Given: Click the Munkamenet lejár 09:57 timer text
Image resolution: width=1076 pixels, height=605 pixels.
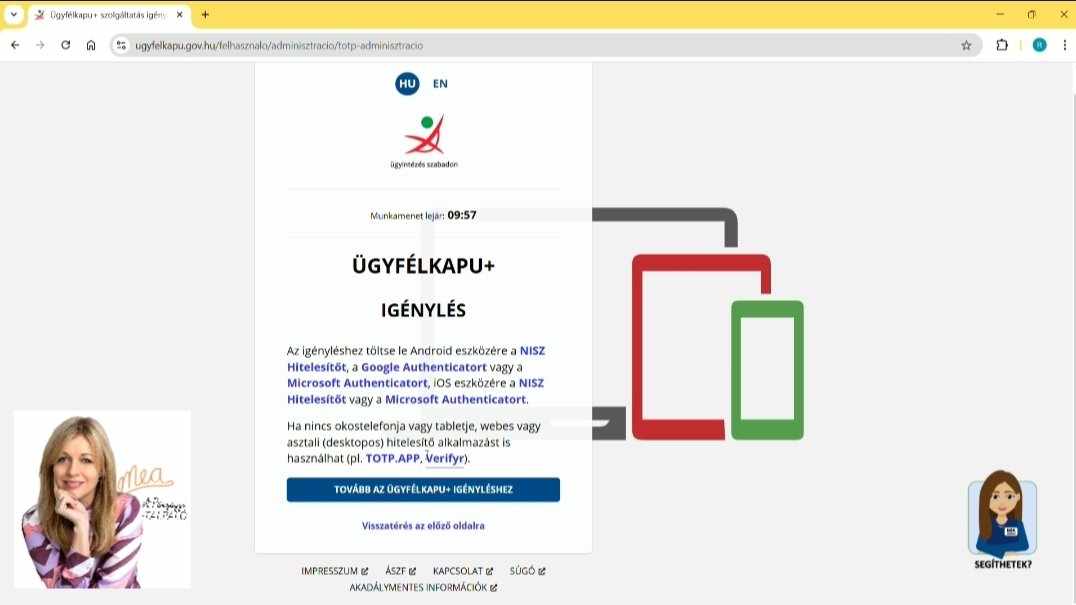Looking at the screenshot, I should (423, 215).
